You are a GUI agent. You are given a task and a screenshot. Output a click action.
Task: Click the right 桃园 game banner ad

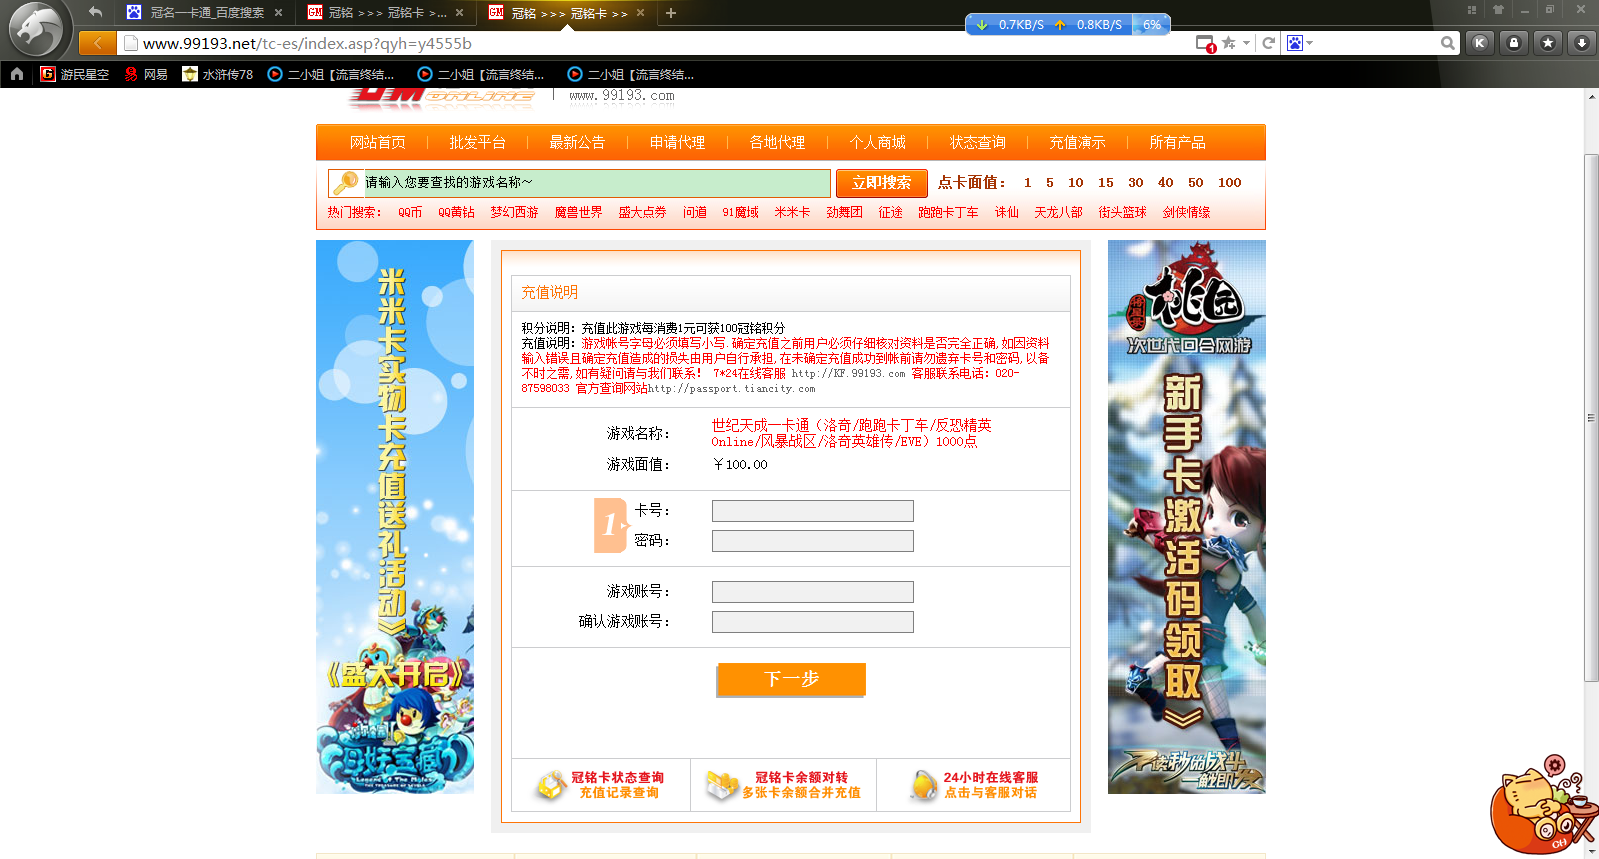tap(1186, 517)
